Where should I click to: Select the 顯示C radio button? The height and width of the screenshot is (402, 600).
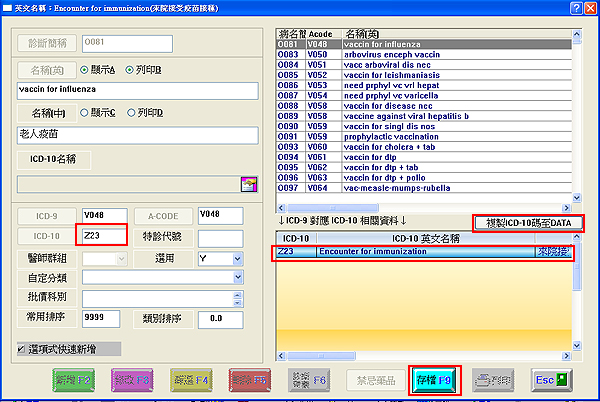85,112
